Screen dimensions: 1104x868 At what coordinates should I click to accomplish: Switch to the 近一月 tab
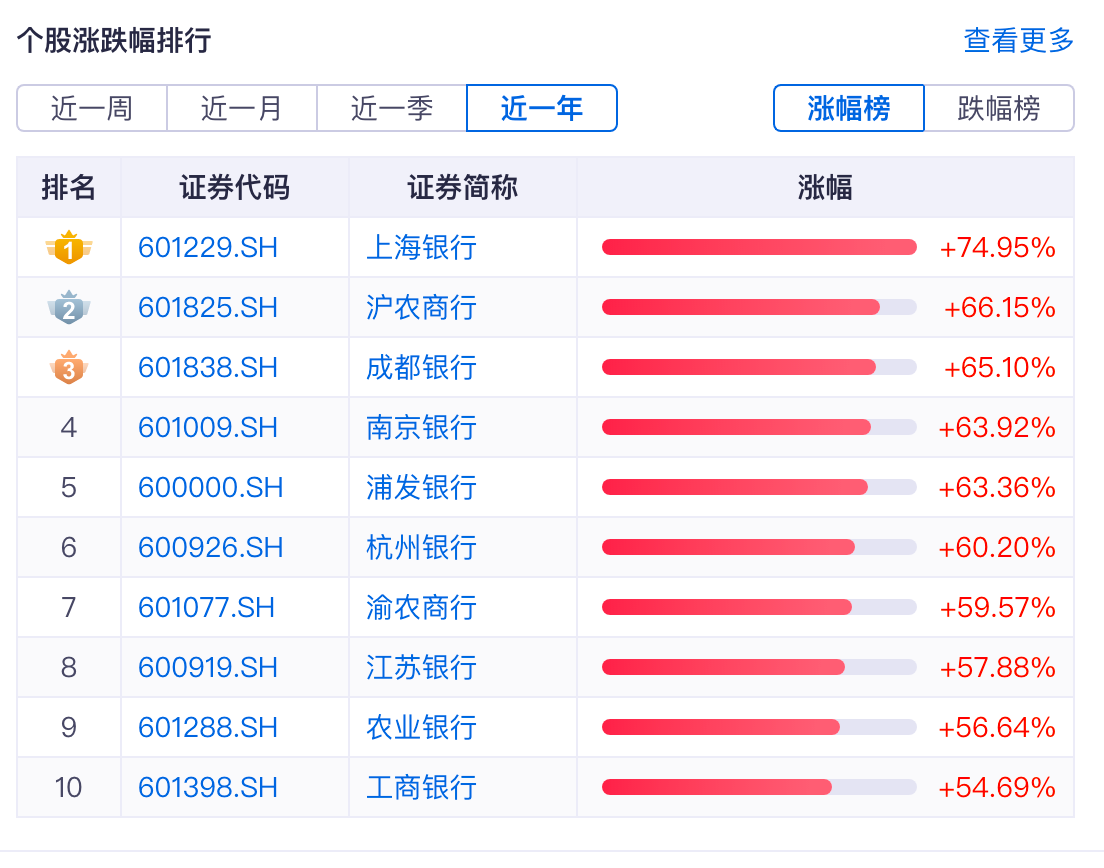pos(242,108)
